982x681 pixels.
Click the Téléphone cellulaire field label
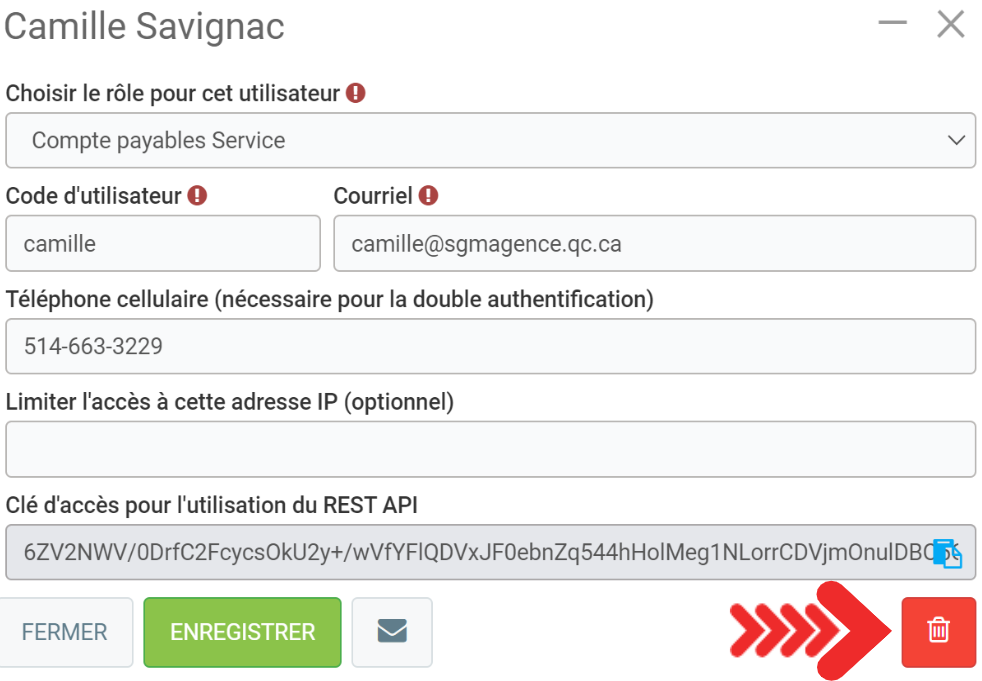[330, 299]
